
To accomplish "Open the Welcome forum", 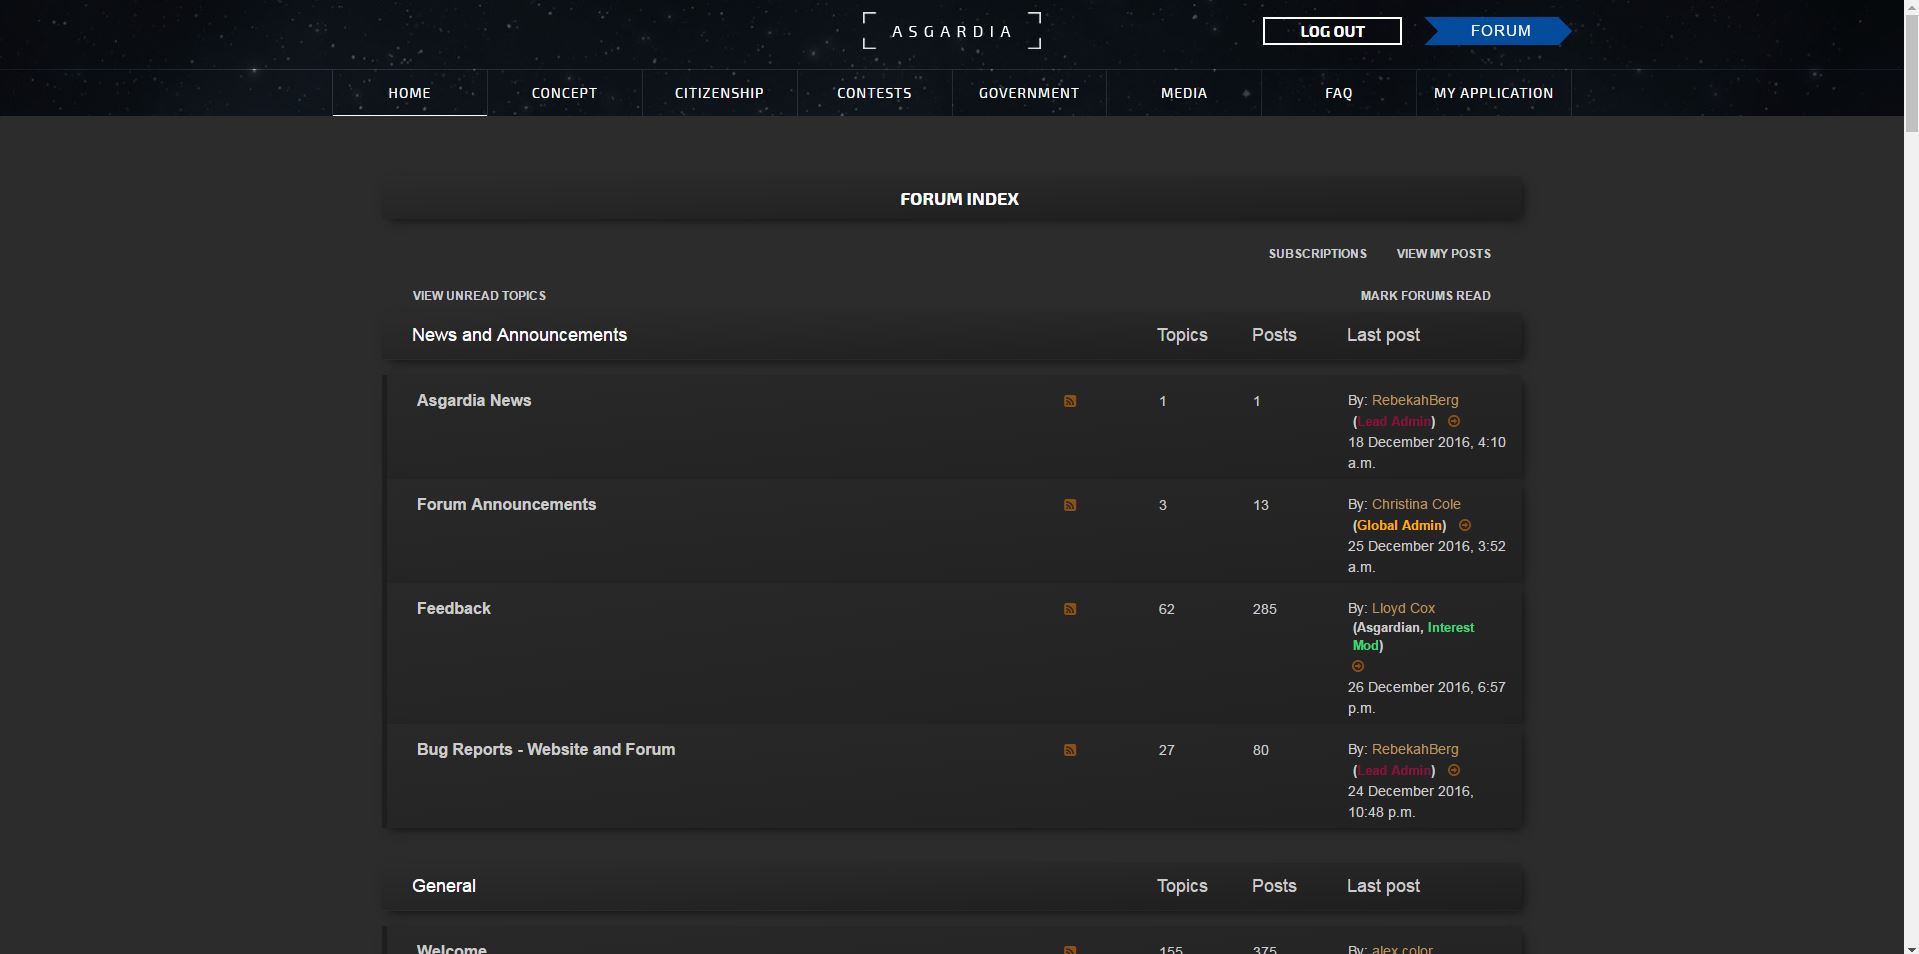I will [x=452, y=948].
